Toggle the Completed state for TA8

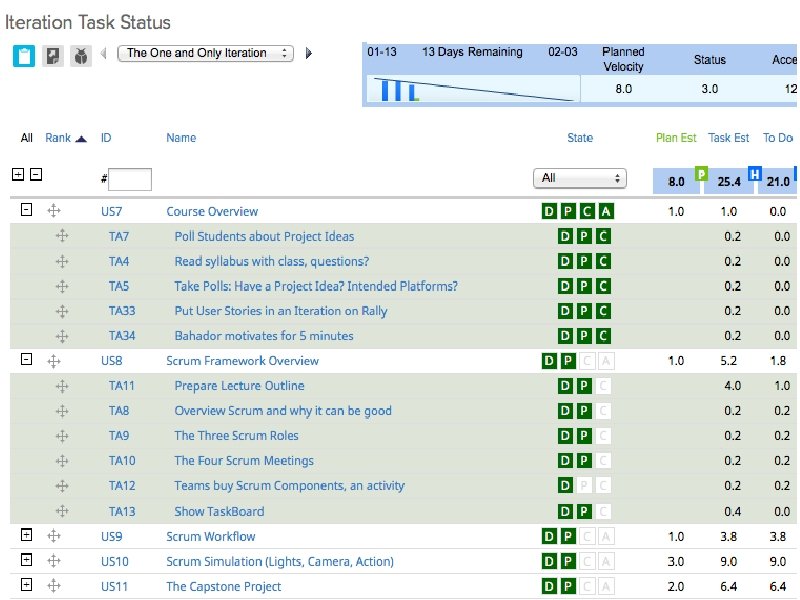604,411
